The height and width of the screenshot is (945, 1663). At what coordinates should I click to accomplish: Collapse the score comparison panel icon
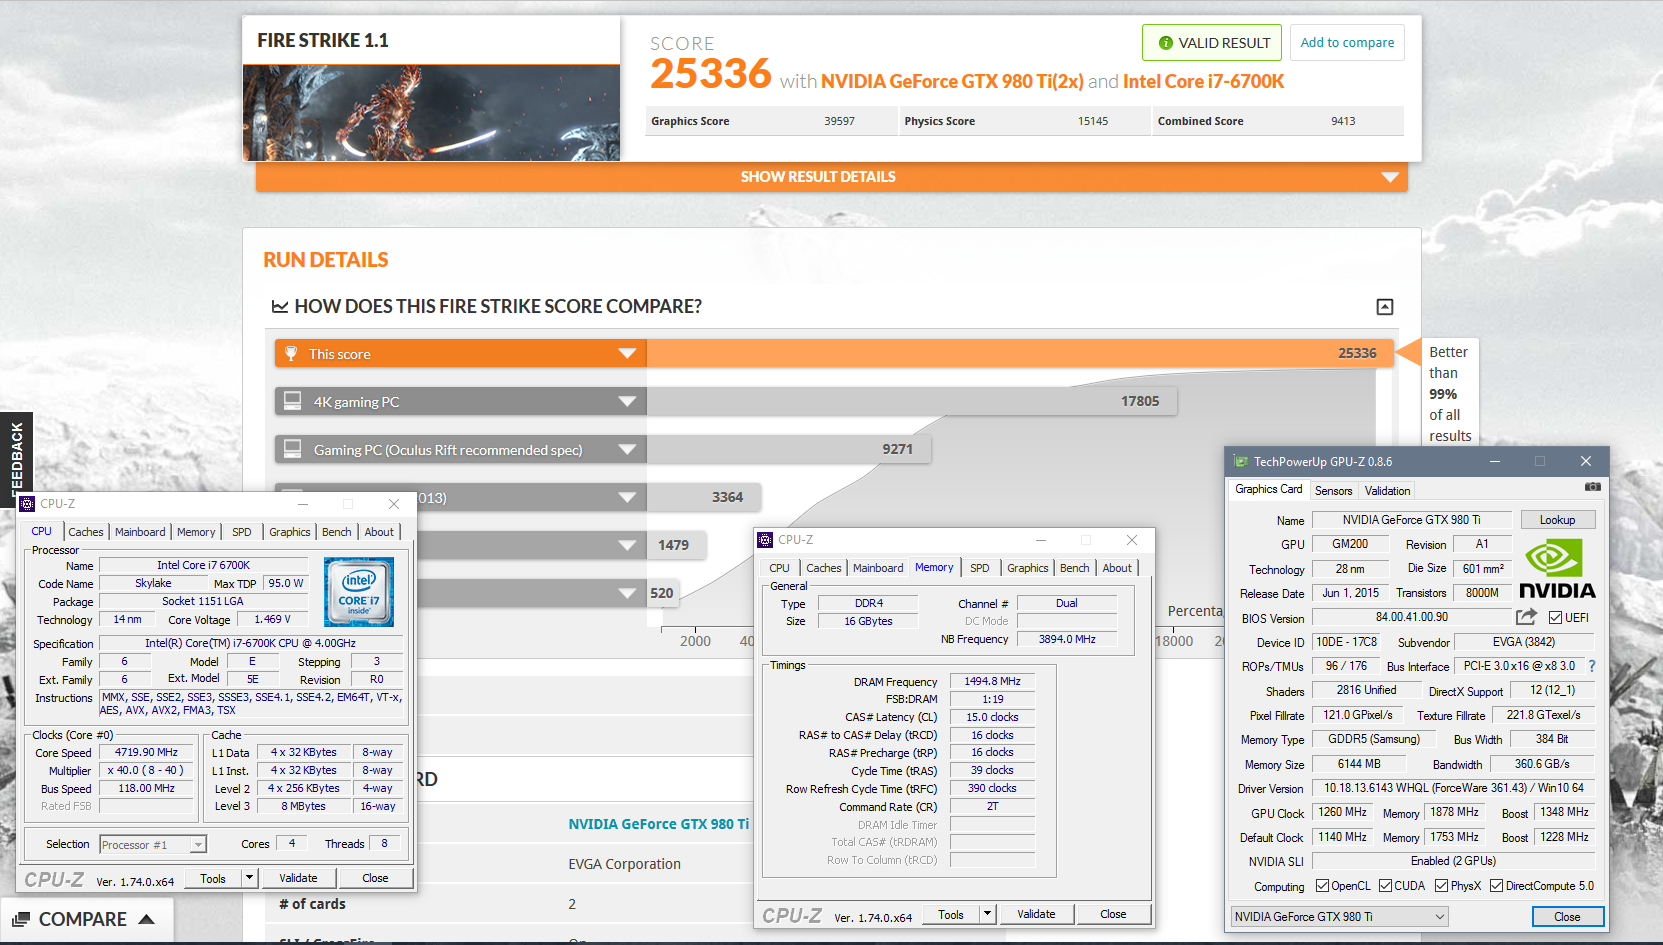(x=1385, y=307)
